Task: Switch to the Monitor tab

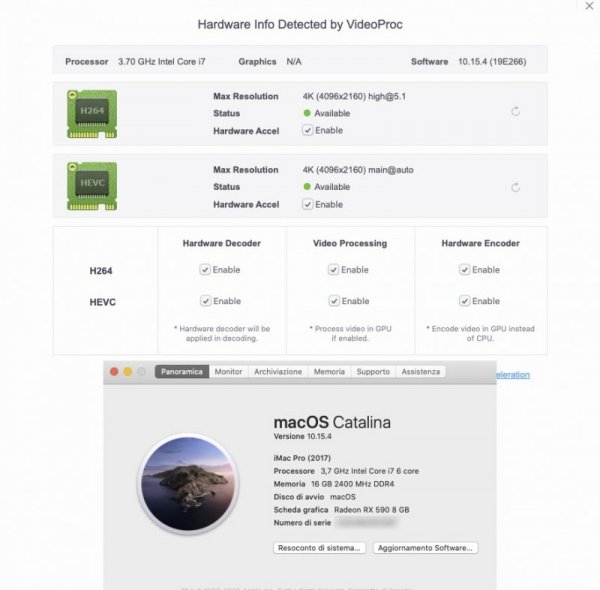Action: pyautogui.click(x=228, y=372)
